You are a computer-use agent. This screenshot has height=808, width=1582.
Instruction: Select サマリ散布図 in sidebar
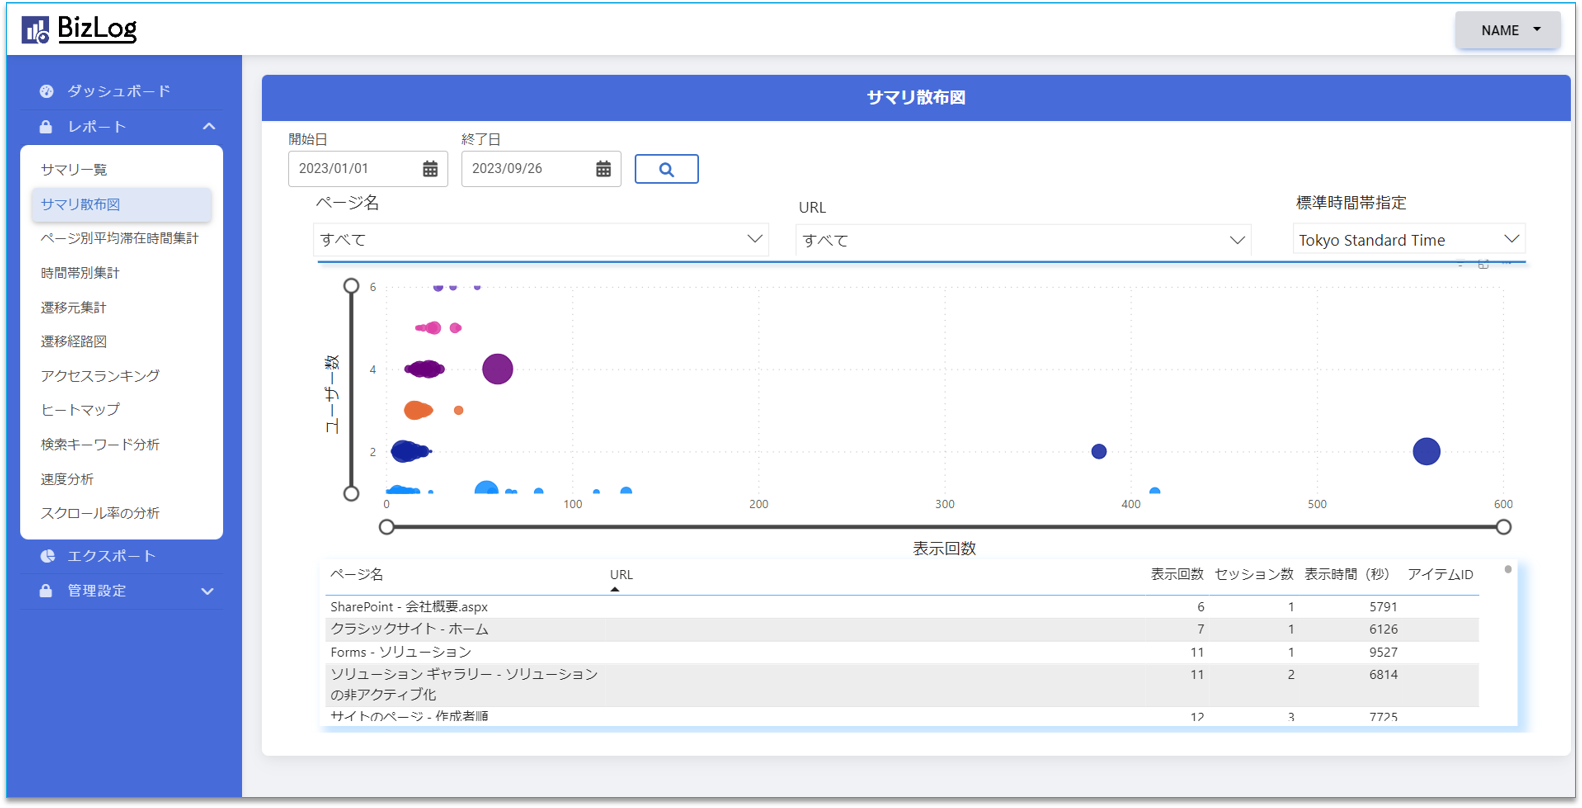(x=121, y=204)
